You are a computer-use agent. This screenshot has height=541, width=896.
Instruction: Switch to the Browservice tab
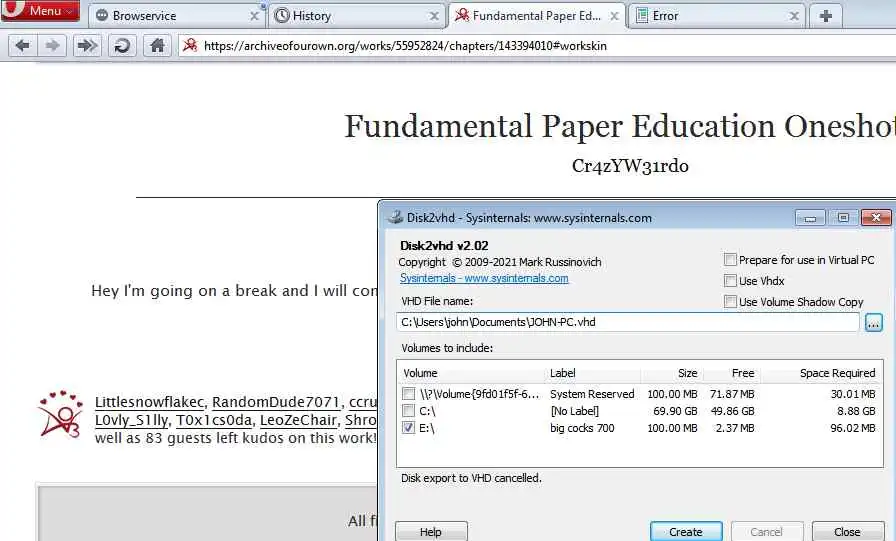click(176, 16)
